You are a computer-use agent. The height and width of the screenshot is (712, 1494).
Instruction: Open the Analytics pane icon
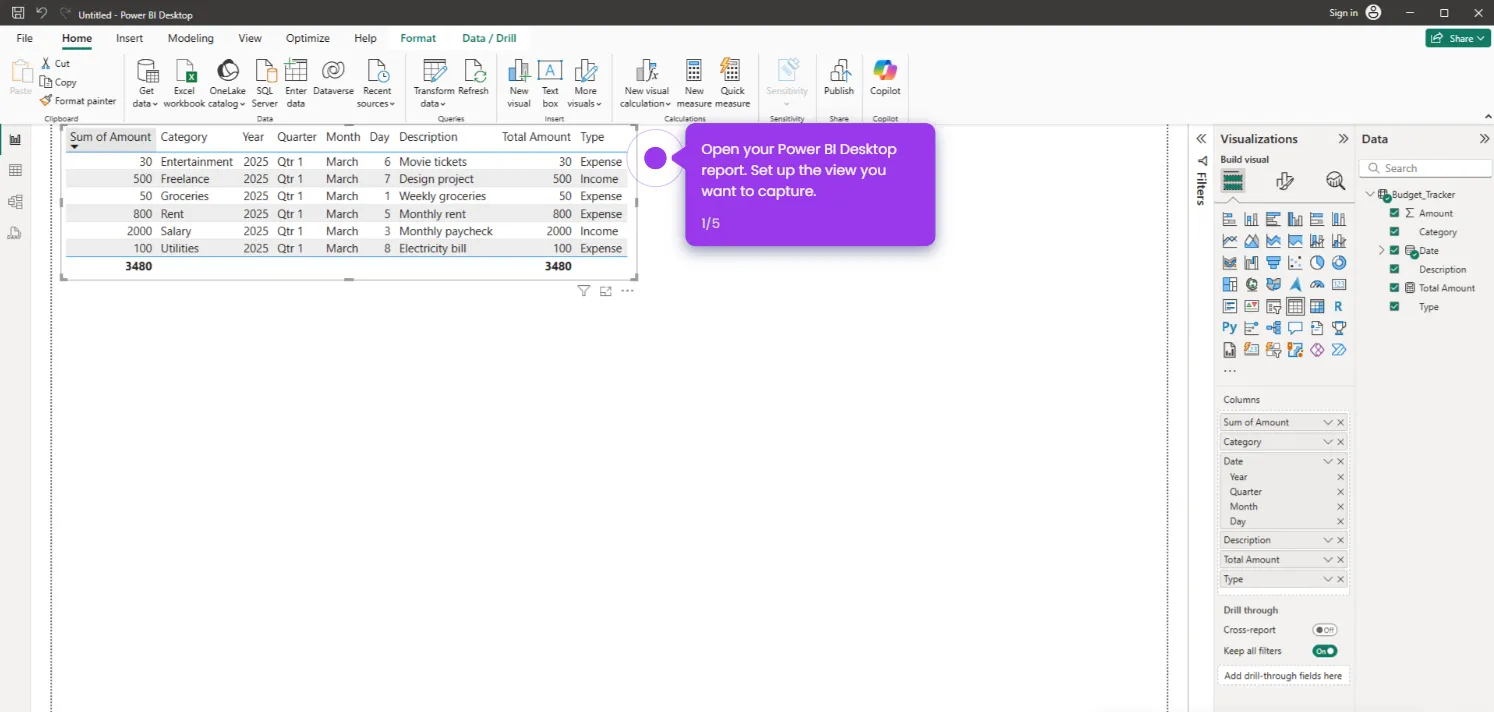click(x=1336, y=181)
